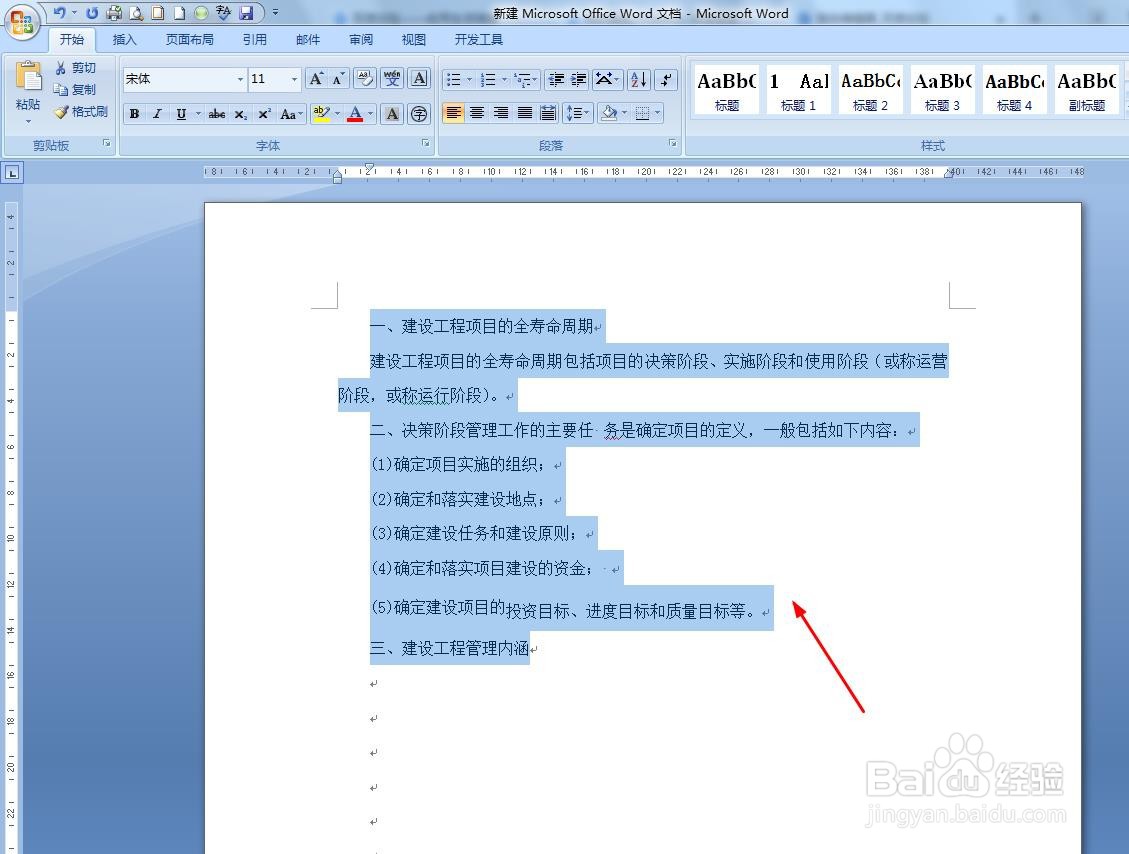Image resolution: width=1129 pixels, height=854 pixels.
Task: Grow font size icon
Action: (315, 78)
